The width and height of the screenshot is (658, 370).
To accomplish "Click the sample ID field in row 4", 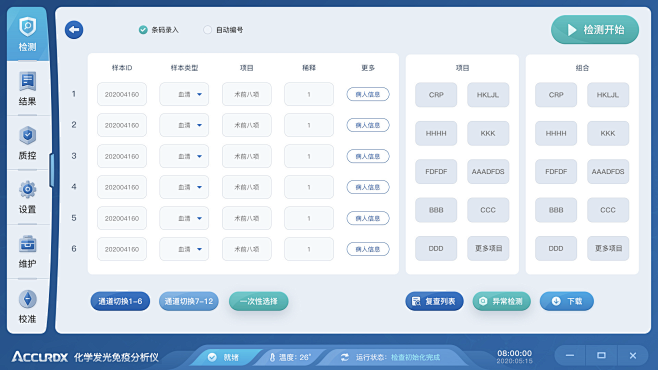I will pos(122,187).
